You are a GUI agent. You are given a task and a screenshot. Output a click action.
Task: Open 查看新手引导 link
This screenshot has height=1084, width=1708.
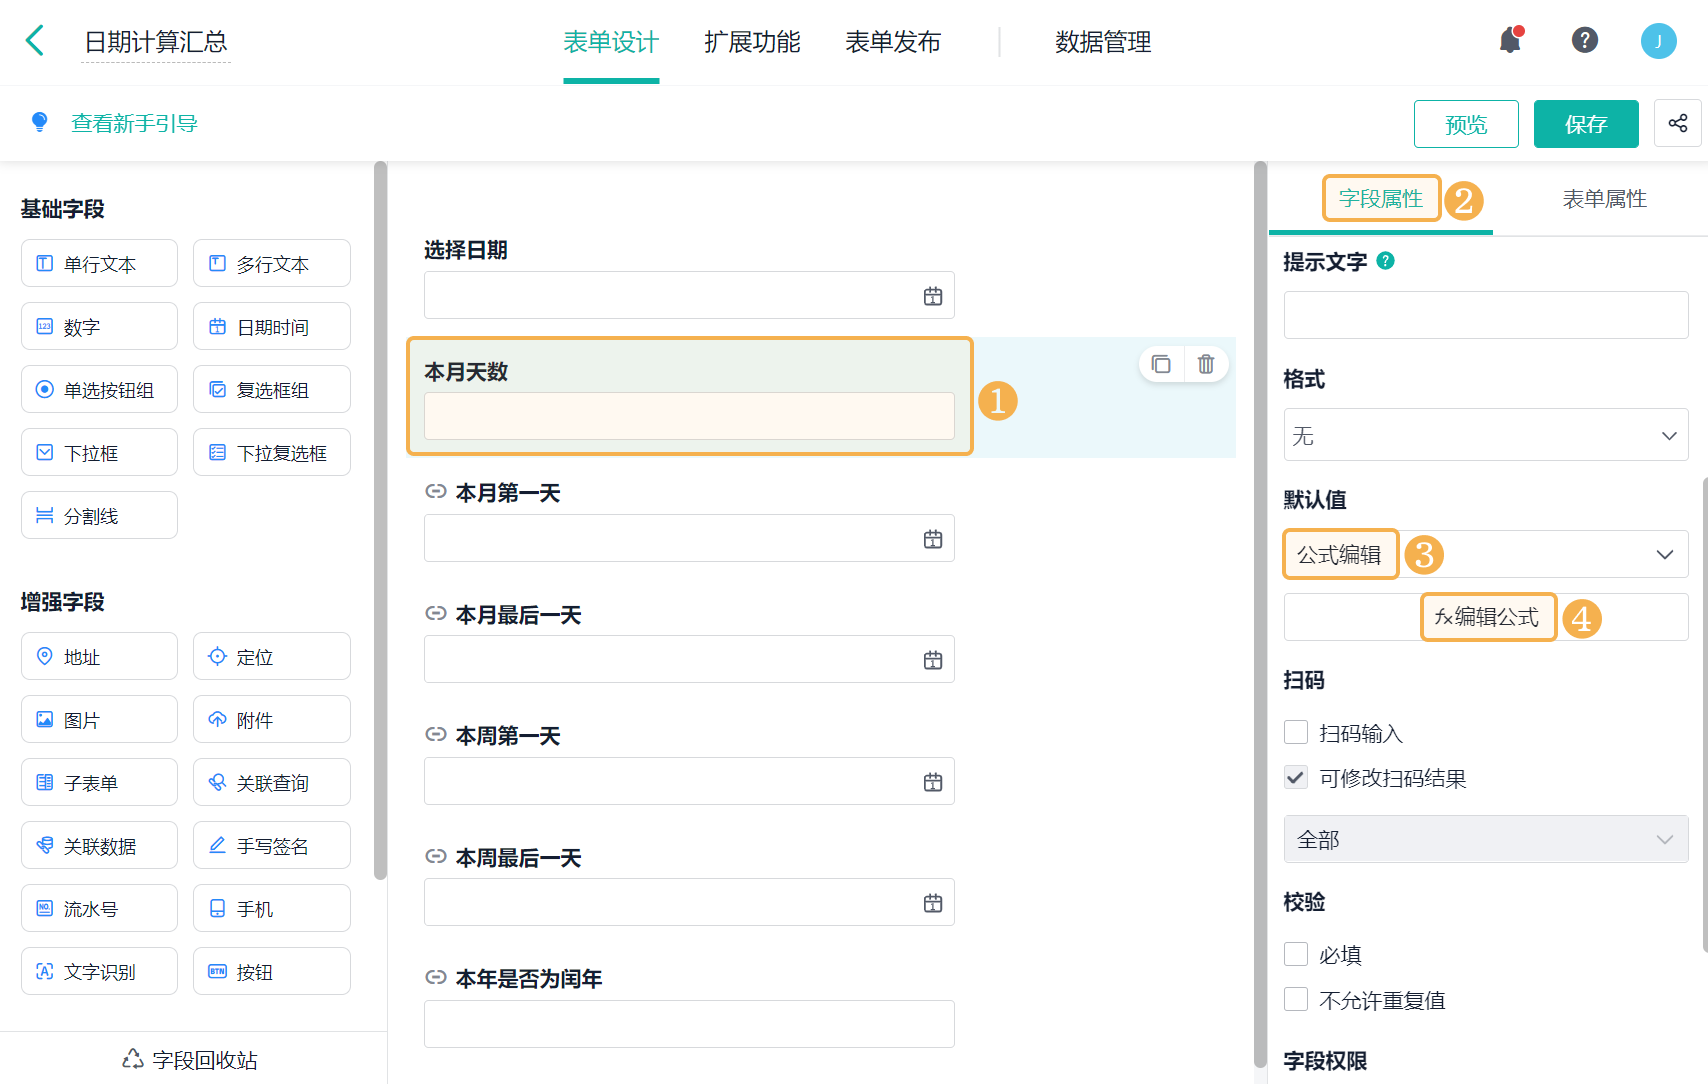pyautogui.click(x=134, y=123)
